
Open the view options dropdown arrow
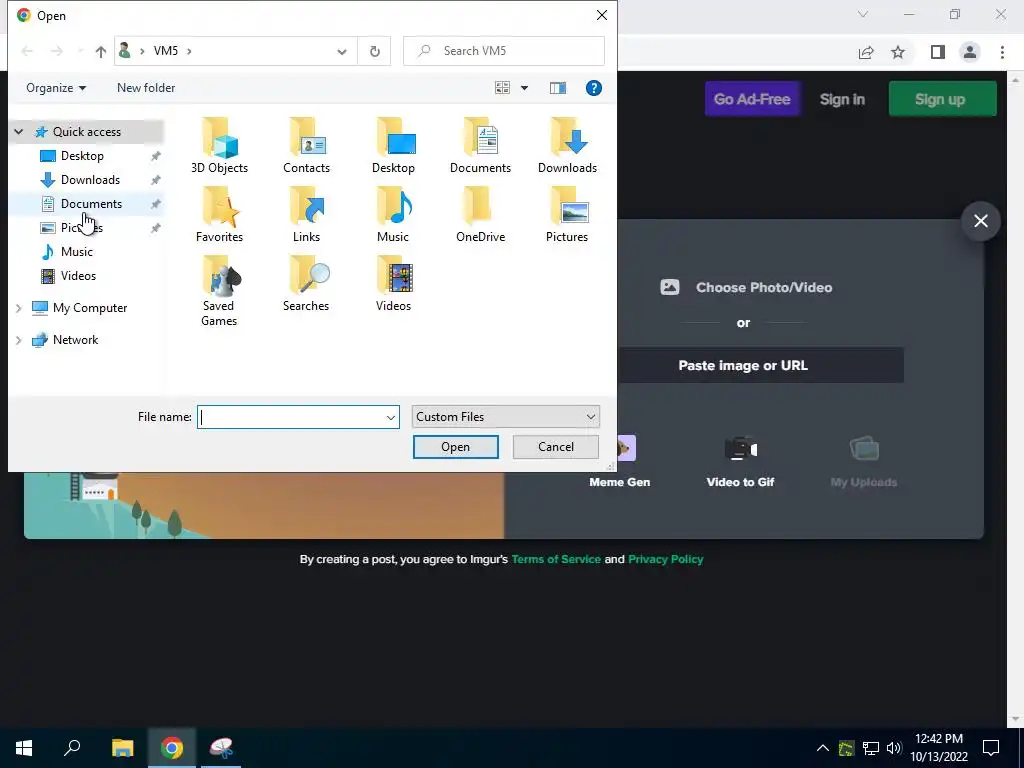[524, 88]
